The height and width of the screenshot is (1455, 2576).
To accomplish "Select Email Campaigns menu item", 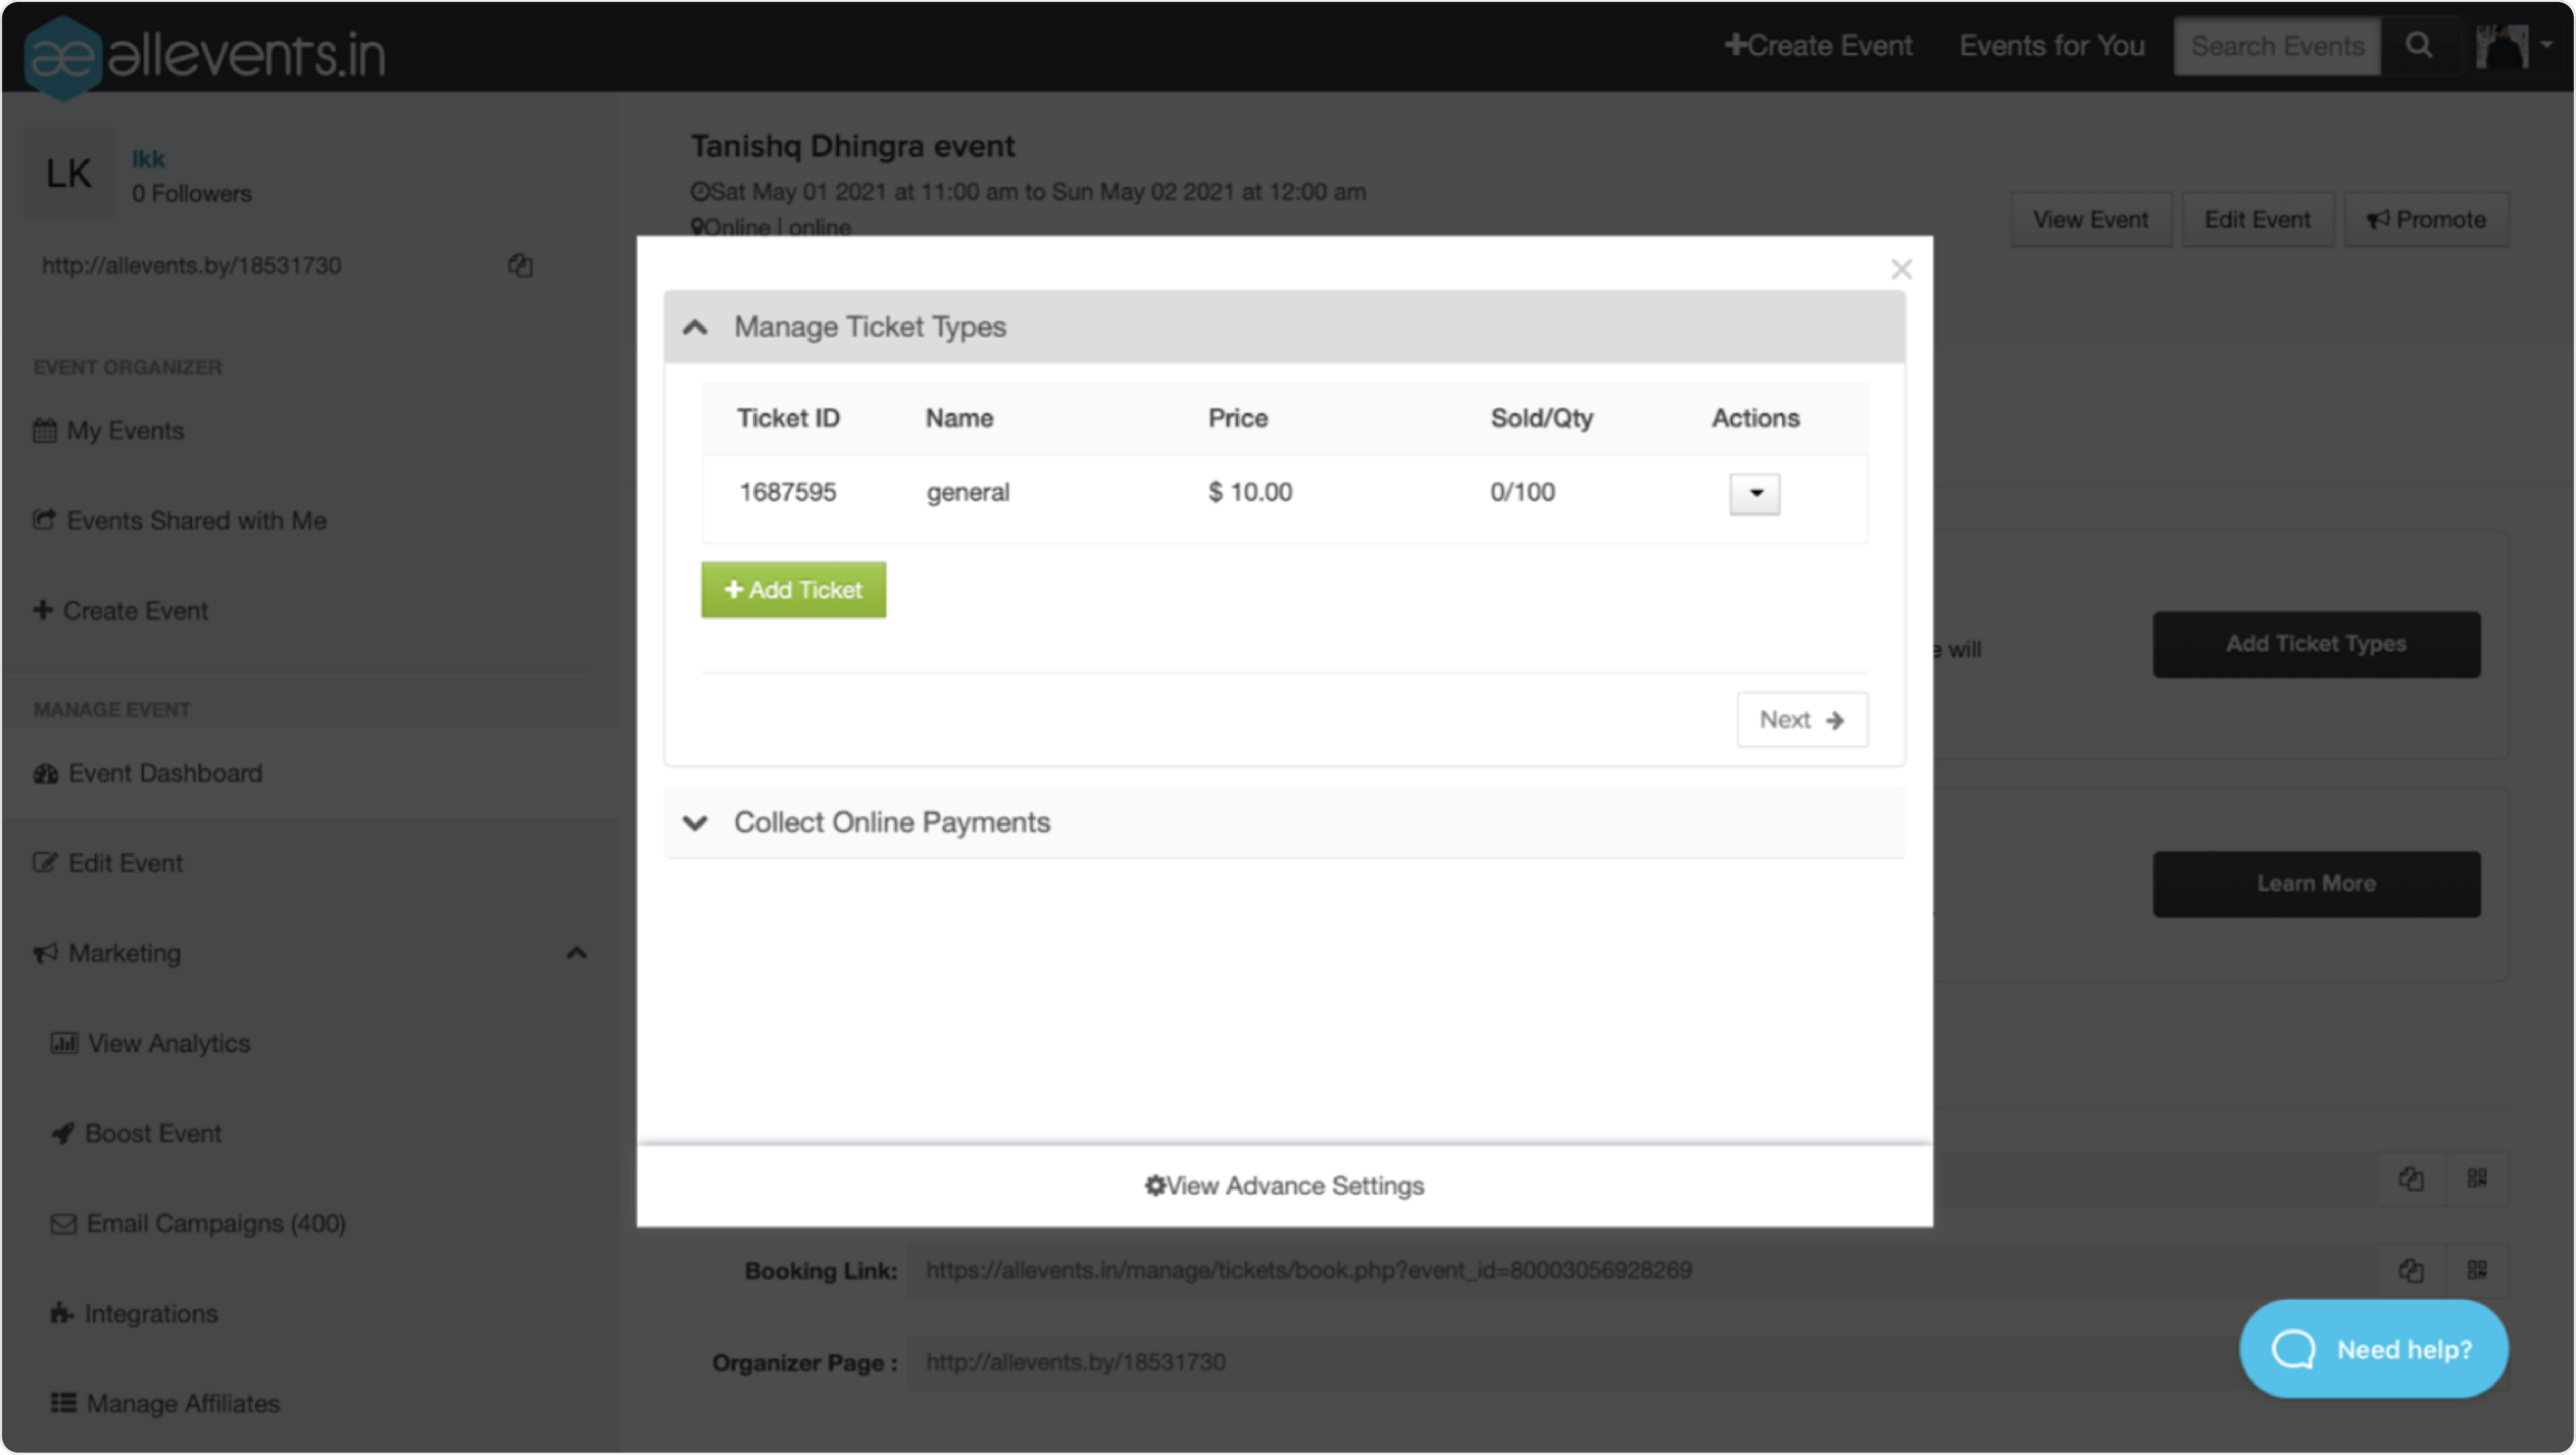I will (215, 1223).
